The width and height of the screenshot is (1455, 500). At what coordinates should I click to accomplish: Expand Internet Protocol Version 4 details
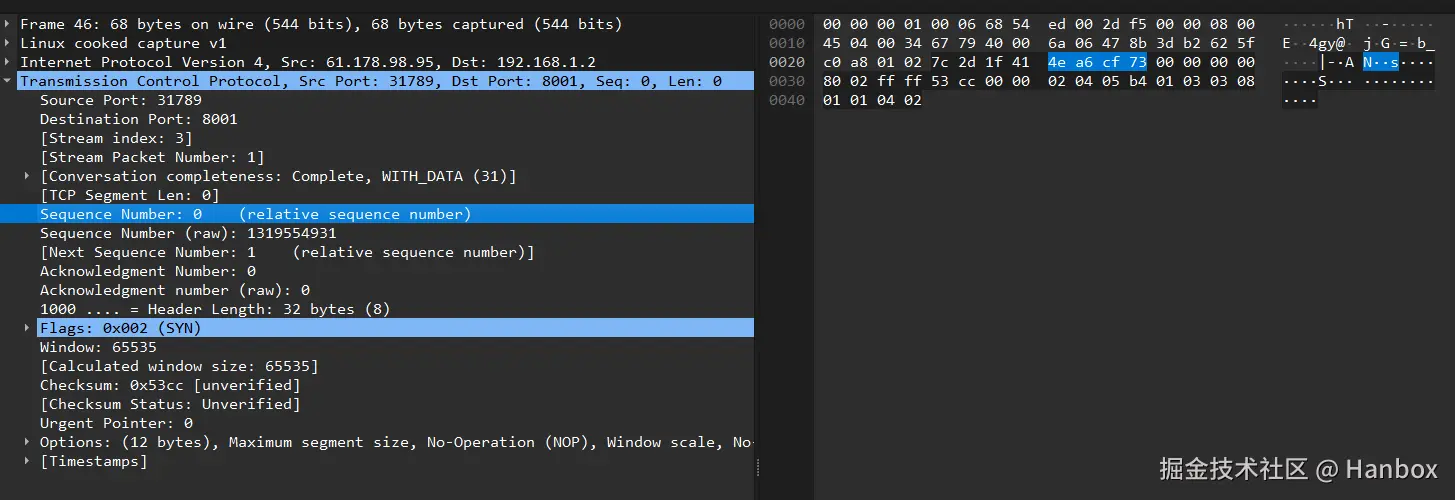click(x=8, y=62)
